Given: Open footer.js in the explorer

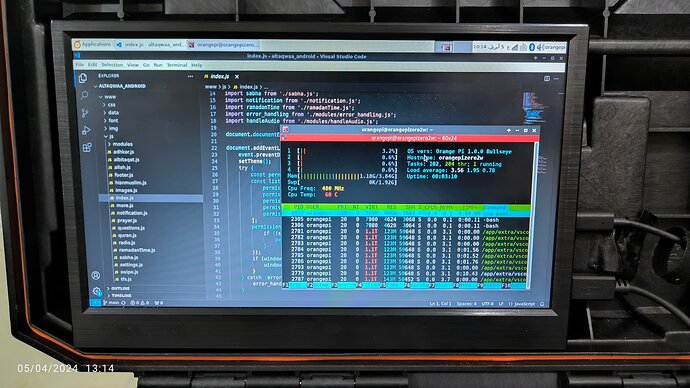Looking at the screenshot, I should point(122,175).
